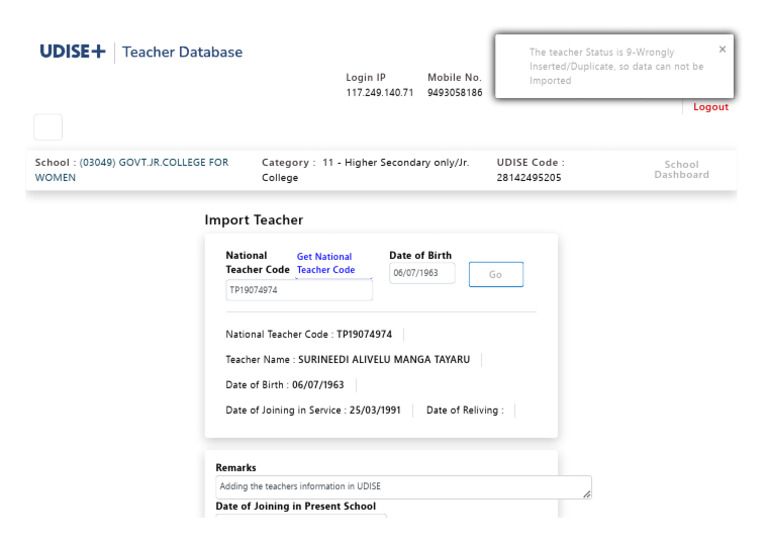Click the UDISE+ logo
The height and width of the screenshot is (543, 768).
point(72,51)
